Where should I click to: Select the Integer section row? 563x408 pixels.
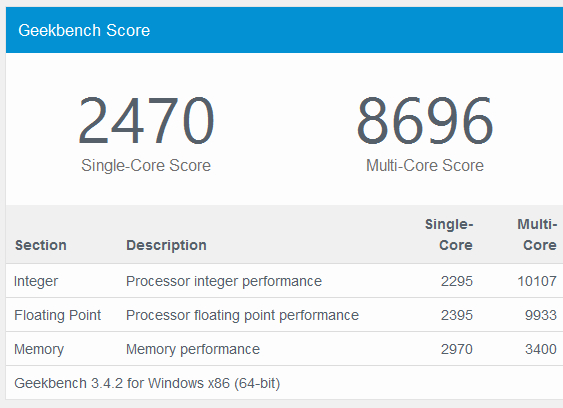pos(284,281)
